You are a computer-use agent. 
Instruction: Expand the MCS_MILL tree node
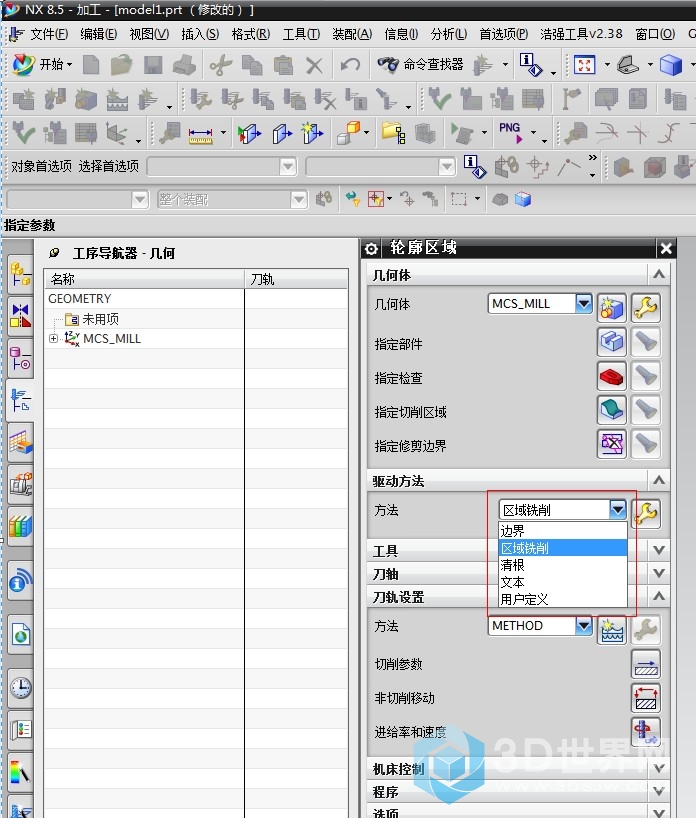point(53,339)
